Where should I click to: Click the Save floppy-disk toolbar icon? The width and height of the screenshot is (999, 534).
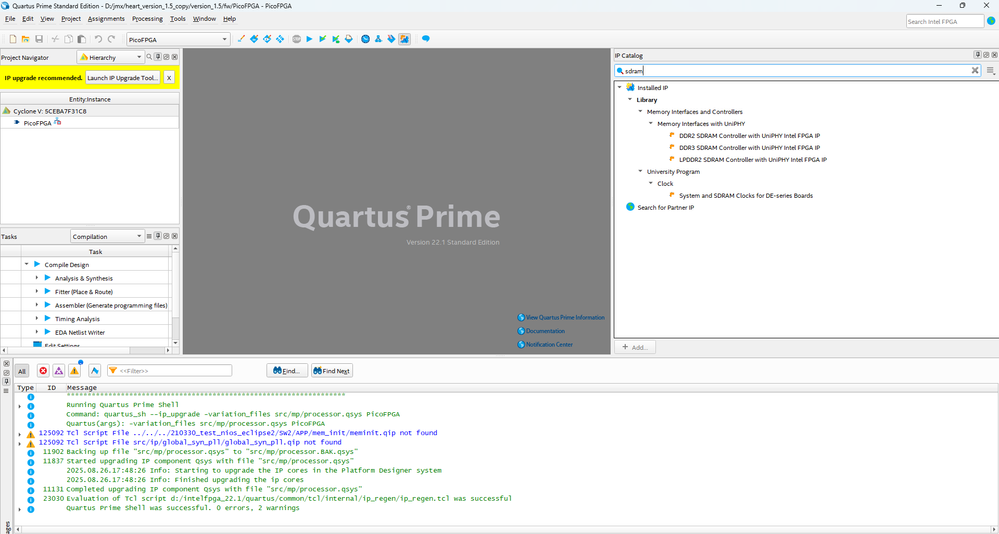(x=39, y=39)
